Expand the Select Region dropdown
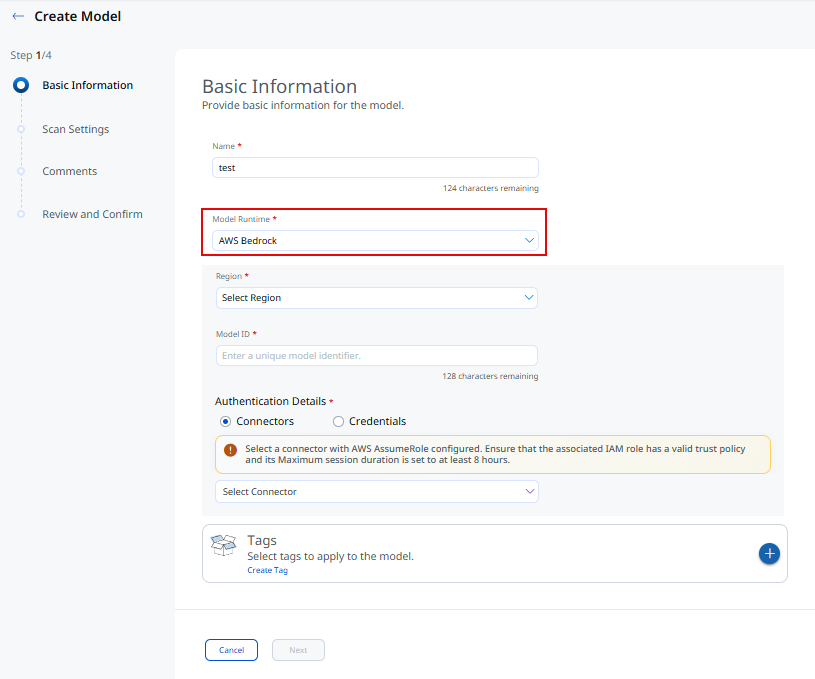This screenshot has height=679, width=815. (x=377, y=298)
